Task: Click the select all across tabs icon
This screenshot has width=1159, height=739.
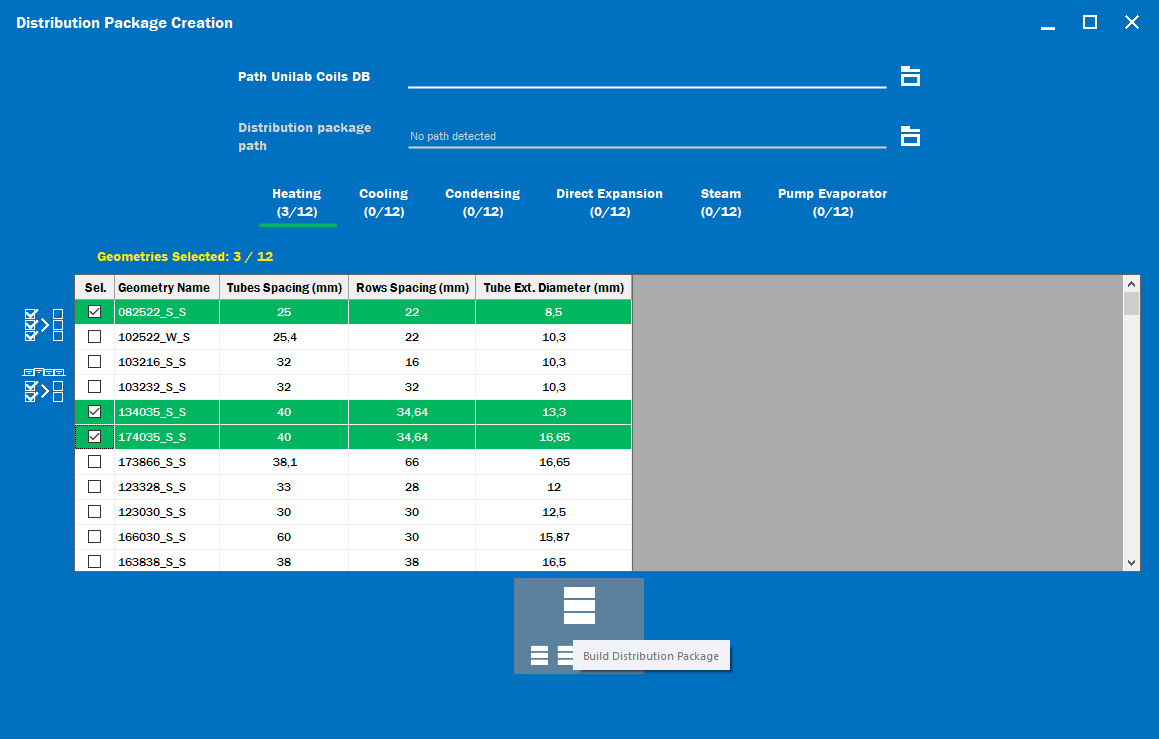Action: point(44,386)
